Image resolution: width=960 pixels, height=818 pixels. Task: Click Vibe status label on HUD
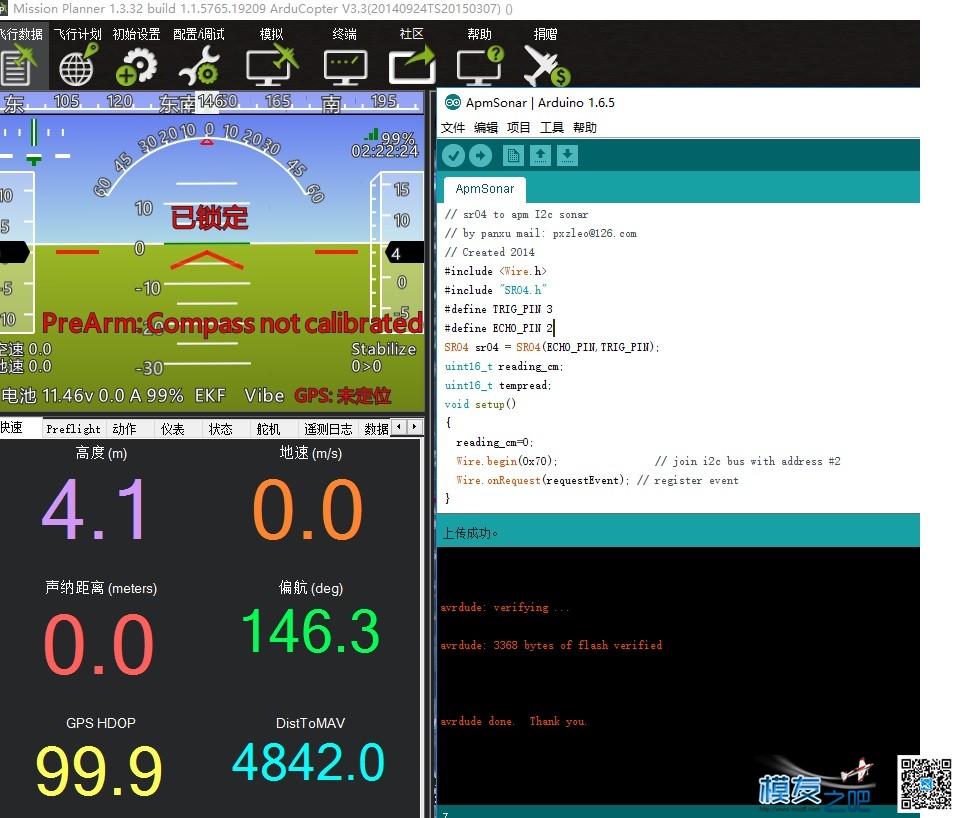pyautogui.click(x=264, y=396)
